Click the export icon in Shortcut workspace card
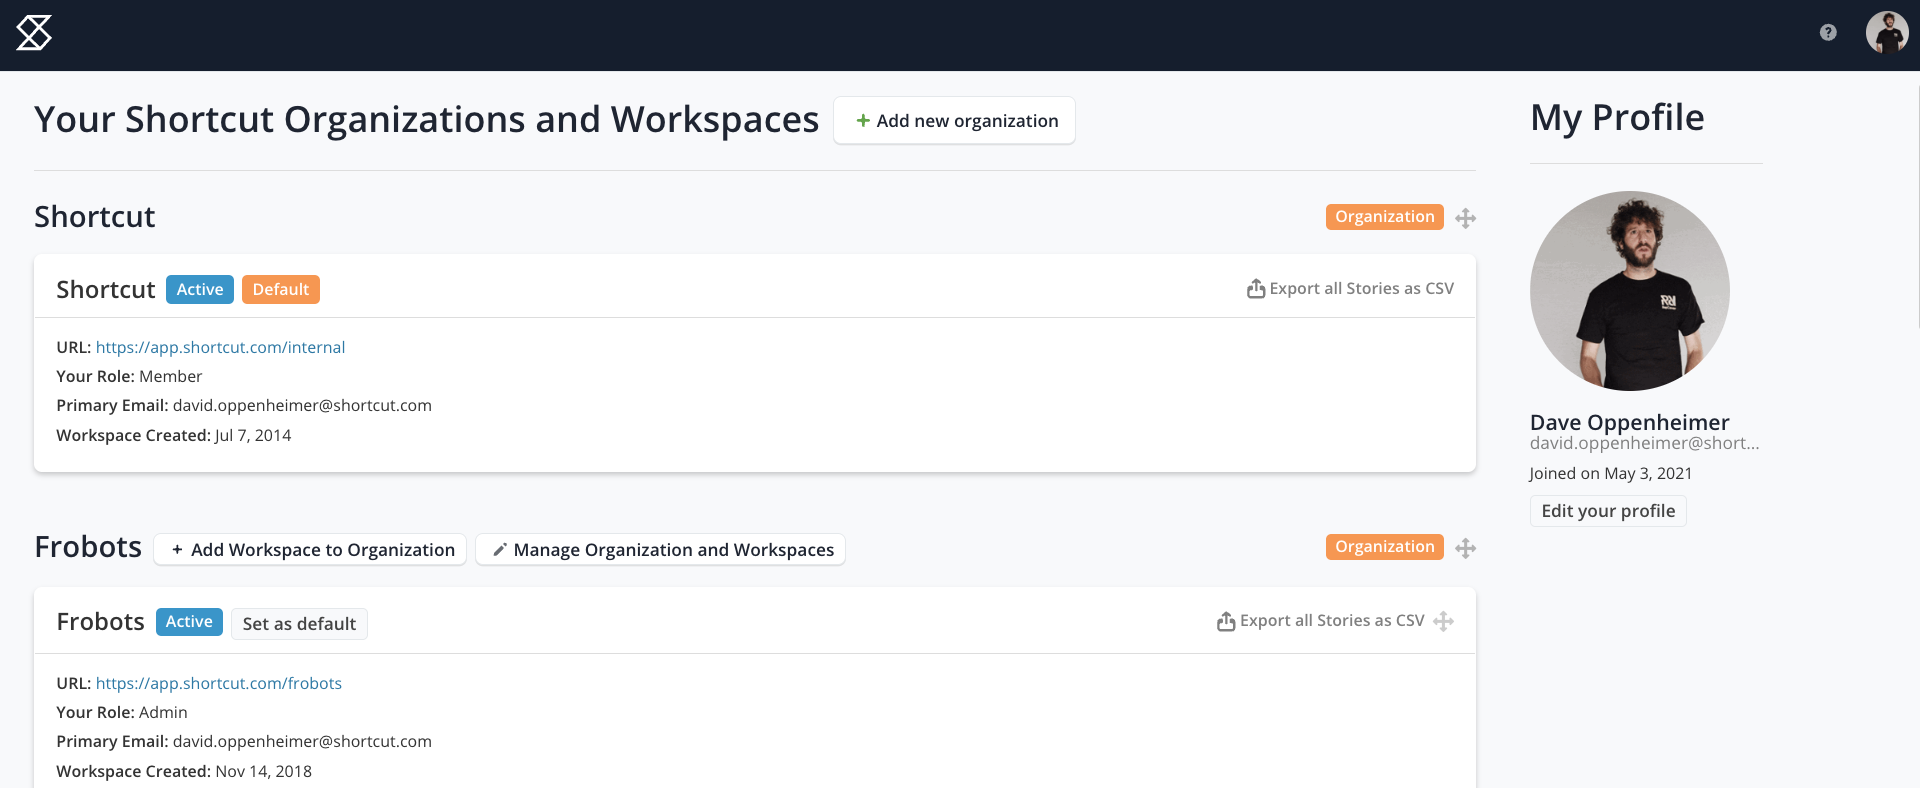 tap(1256, 288)
